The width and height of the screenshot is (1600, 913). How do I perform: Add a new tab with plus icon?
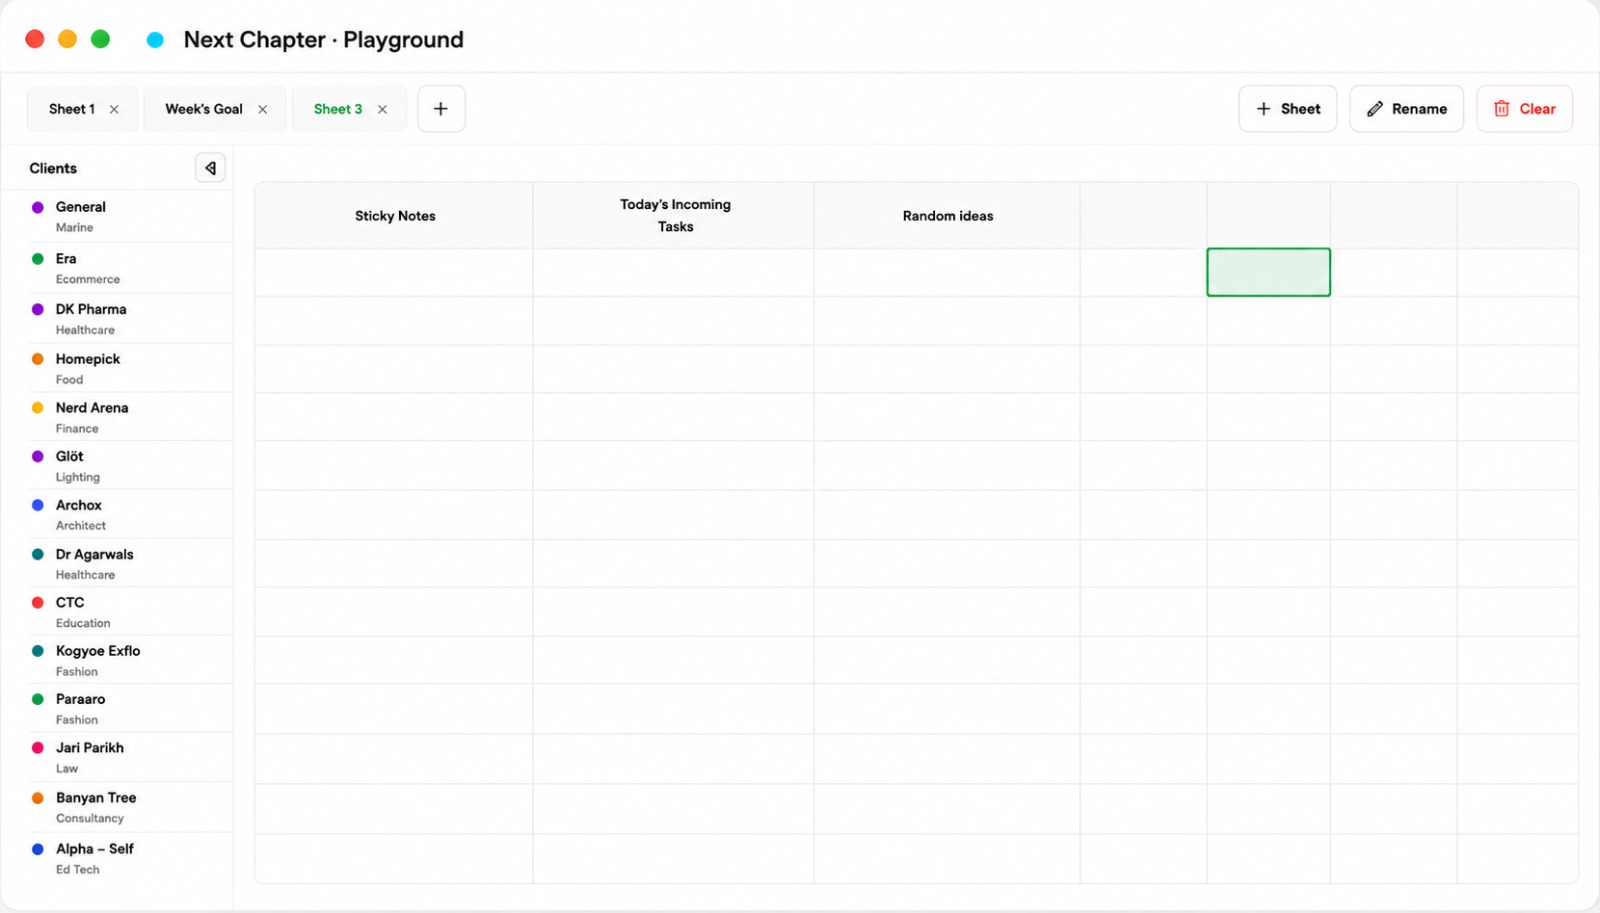[x=441, y=109]
